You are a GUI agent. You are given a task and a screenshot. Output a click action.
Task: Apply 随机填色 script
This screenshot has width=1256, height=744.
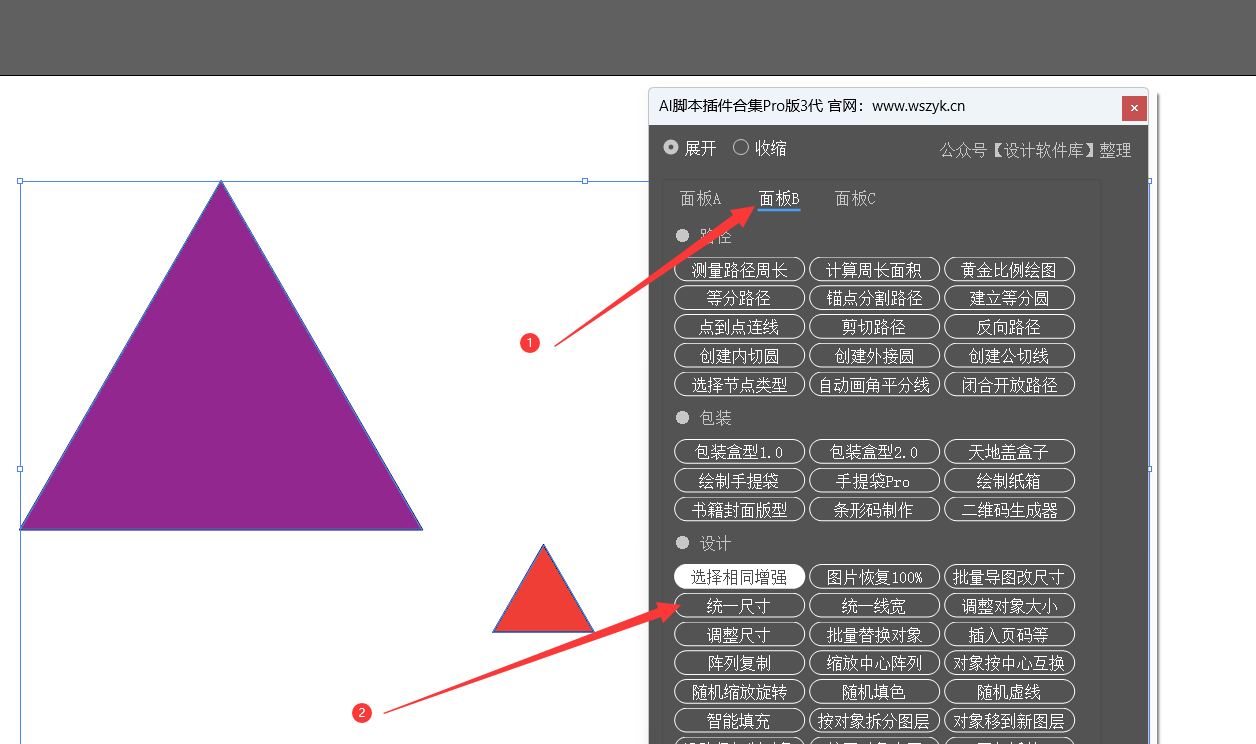coord(874,692)
